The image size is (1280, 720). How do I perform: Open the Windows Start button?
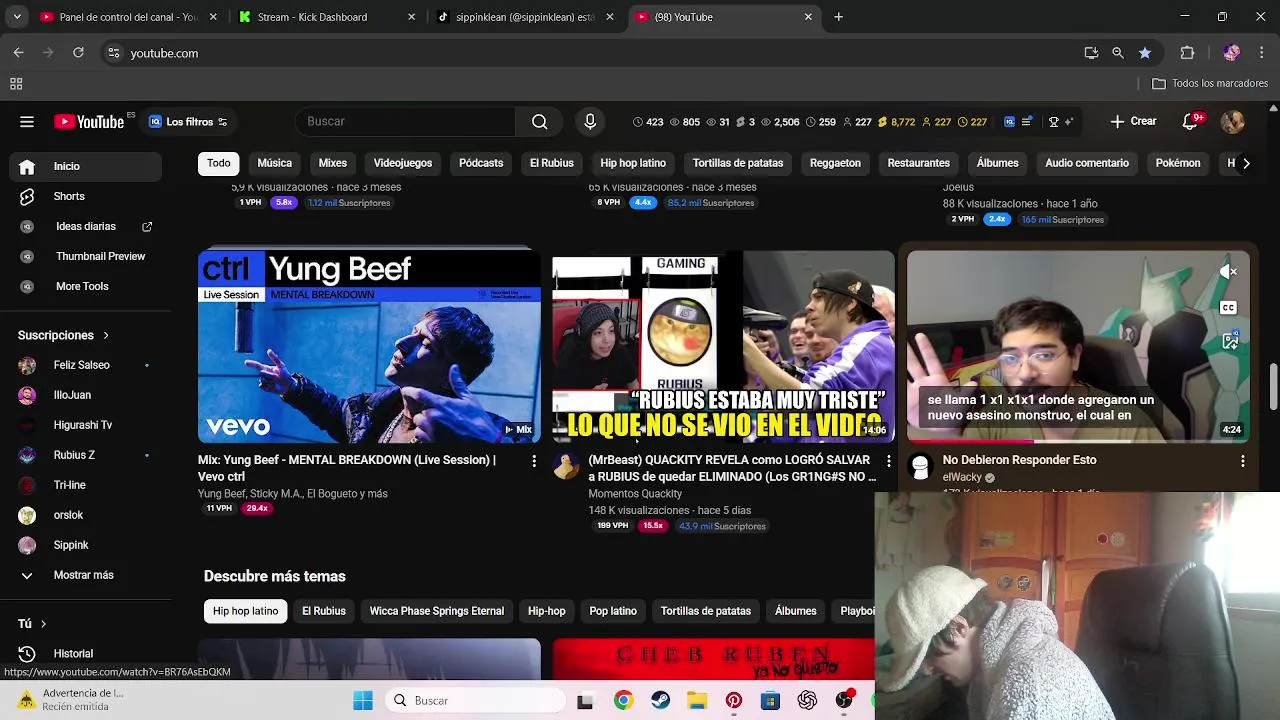[363, 701]
